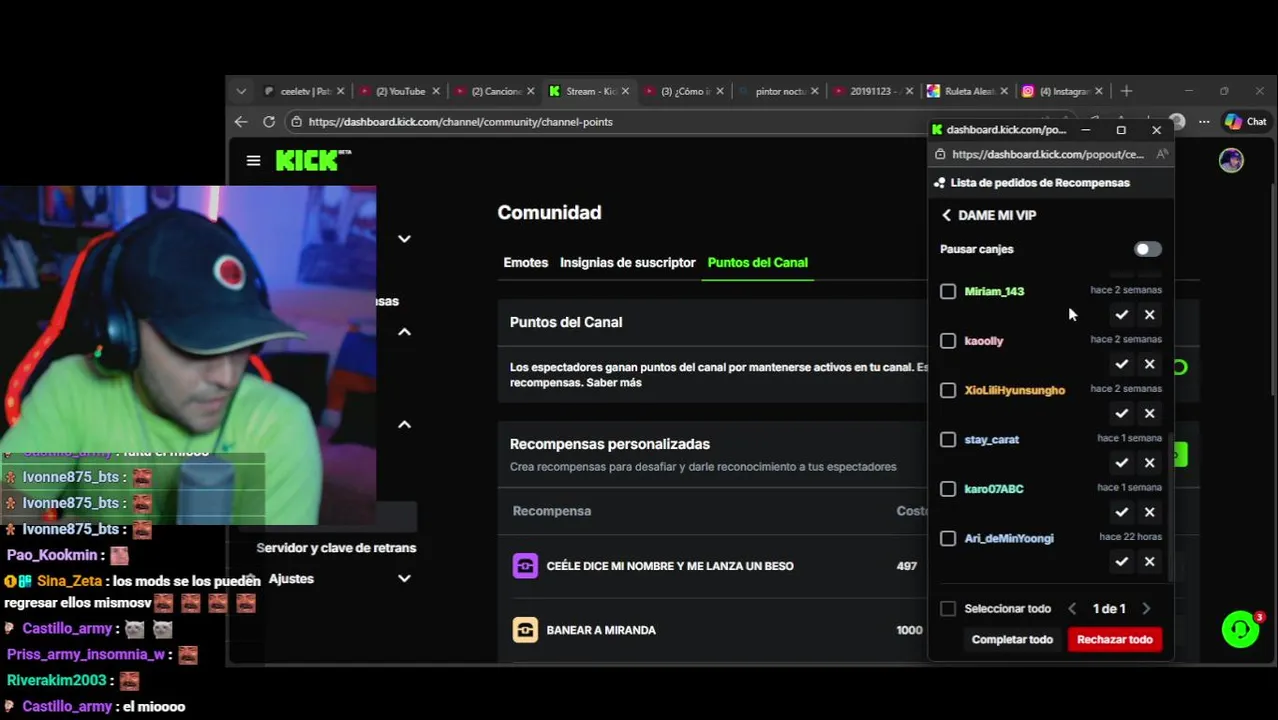1278x720 pixels.
Task: Open the Insignias de suscriptor tab
Action: tap(627, 262)
